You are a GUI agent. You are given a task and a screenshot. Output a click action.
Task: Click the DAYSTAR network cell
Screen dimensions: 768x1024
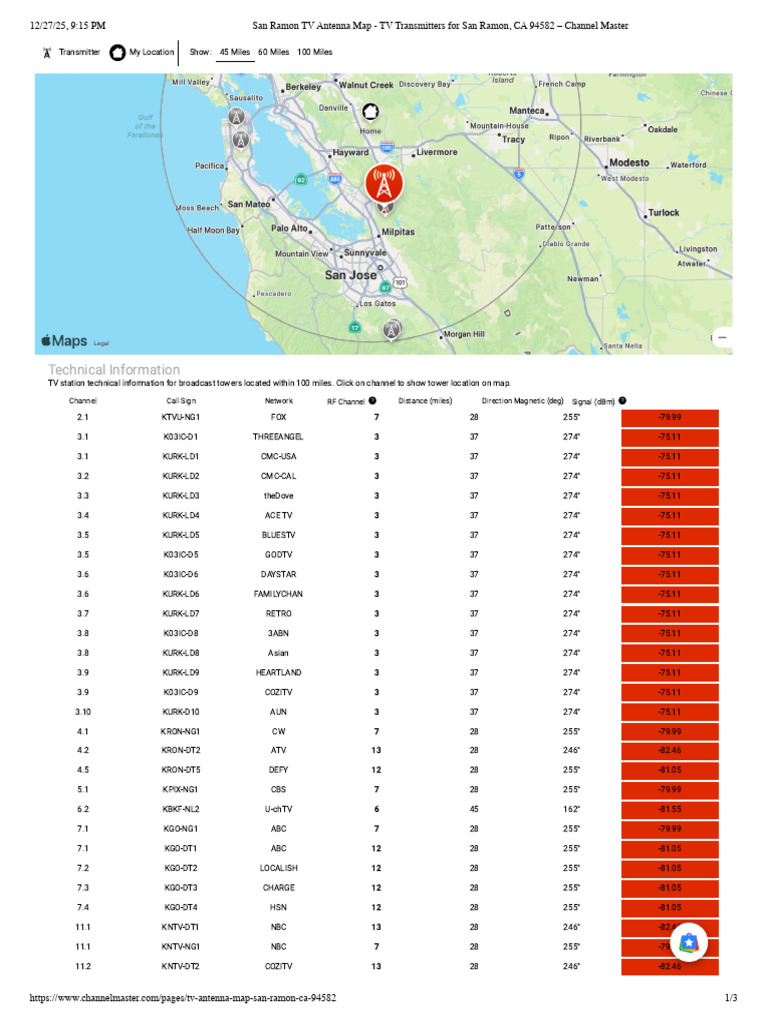tap(279, 575)
